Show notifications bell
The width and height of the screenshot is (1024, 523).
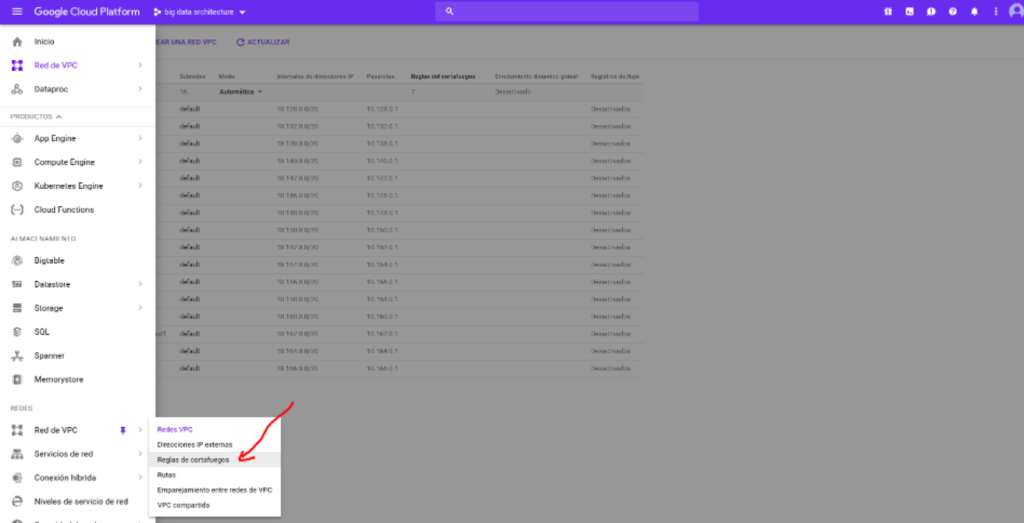pos(974,12)
